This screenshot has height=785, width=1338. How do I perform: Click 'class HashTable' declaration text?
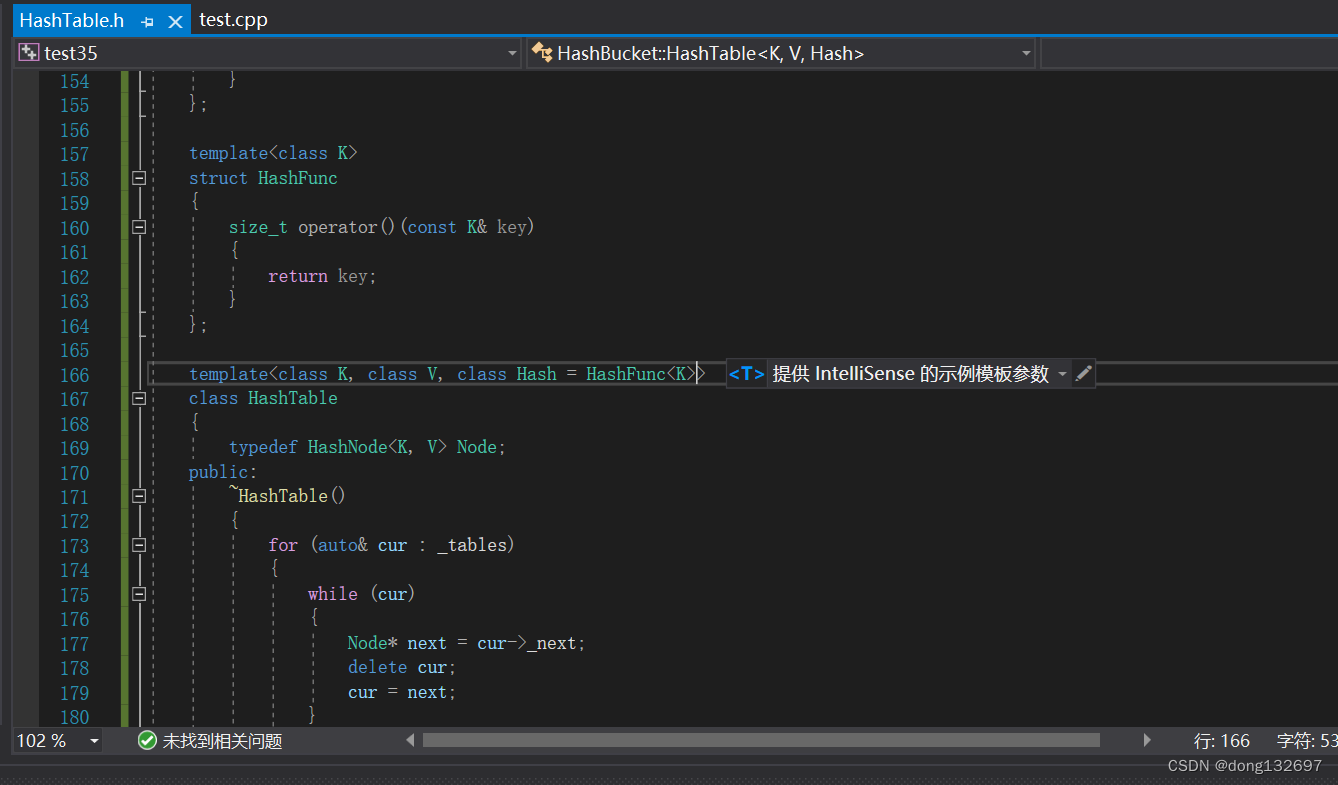(263, 398)
